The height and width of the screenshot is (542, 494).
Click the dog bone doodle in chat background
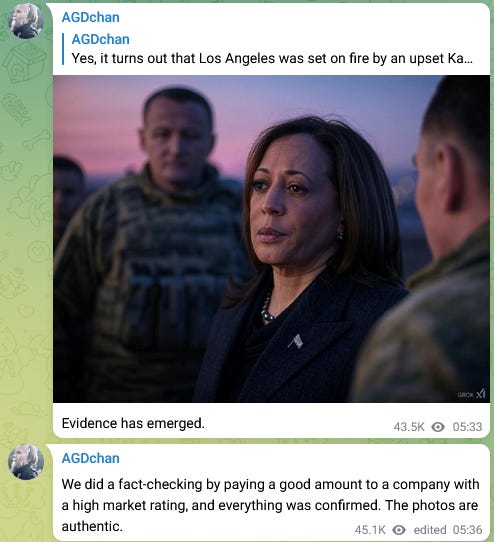tap(37, 139)
